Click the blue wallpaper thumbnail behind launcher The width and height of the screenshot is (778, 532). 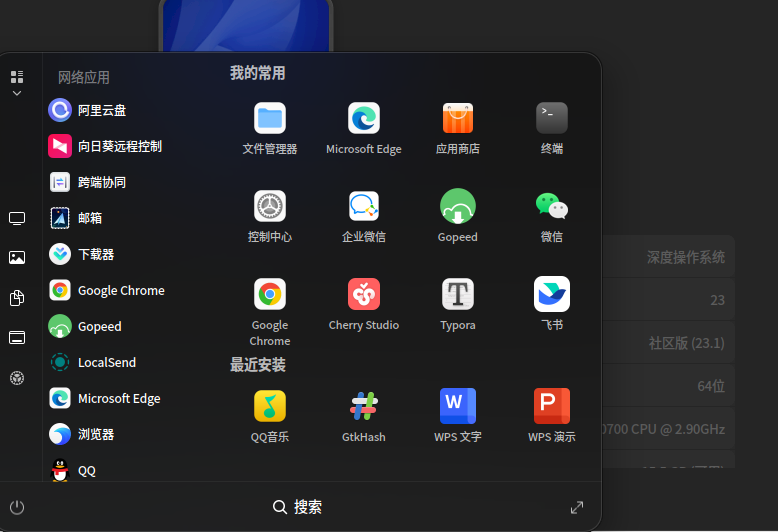coord(246,26)
